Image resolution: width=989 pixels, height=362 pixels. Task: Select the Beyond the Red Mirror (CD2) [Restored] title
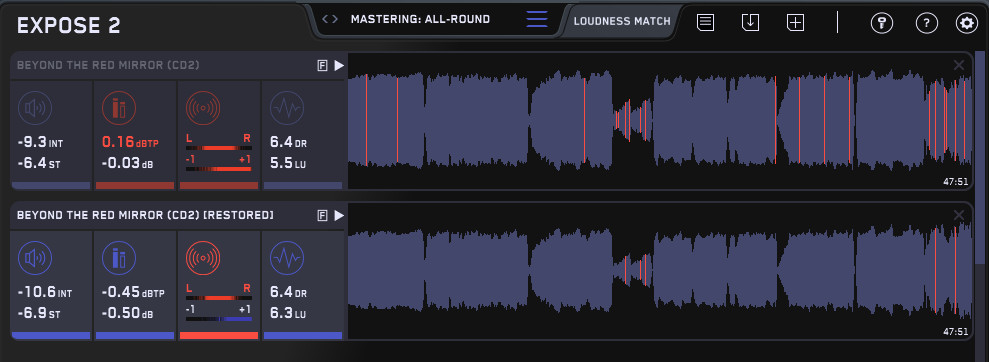point(145,216)
